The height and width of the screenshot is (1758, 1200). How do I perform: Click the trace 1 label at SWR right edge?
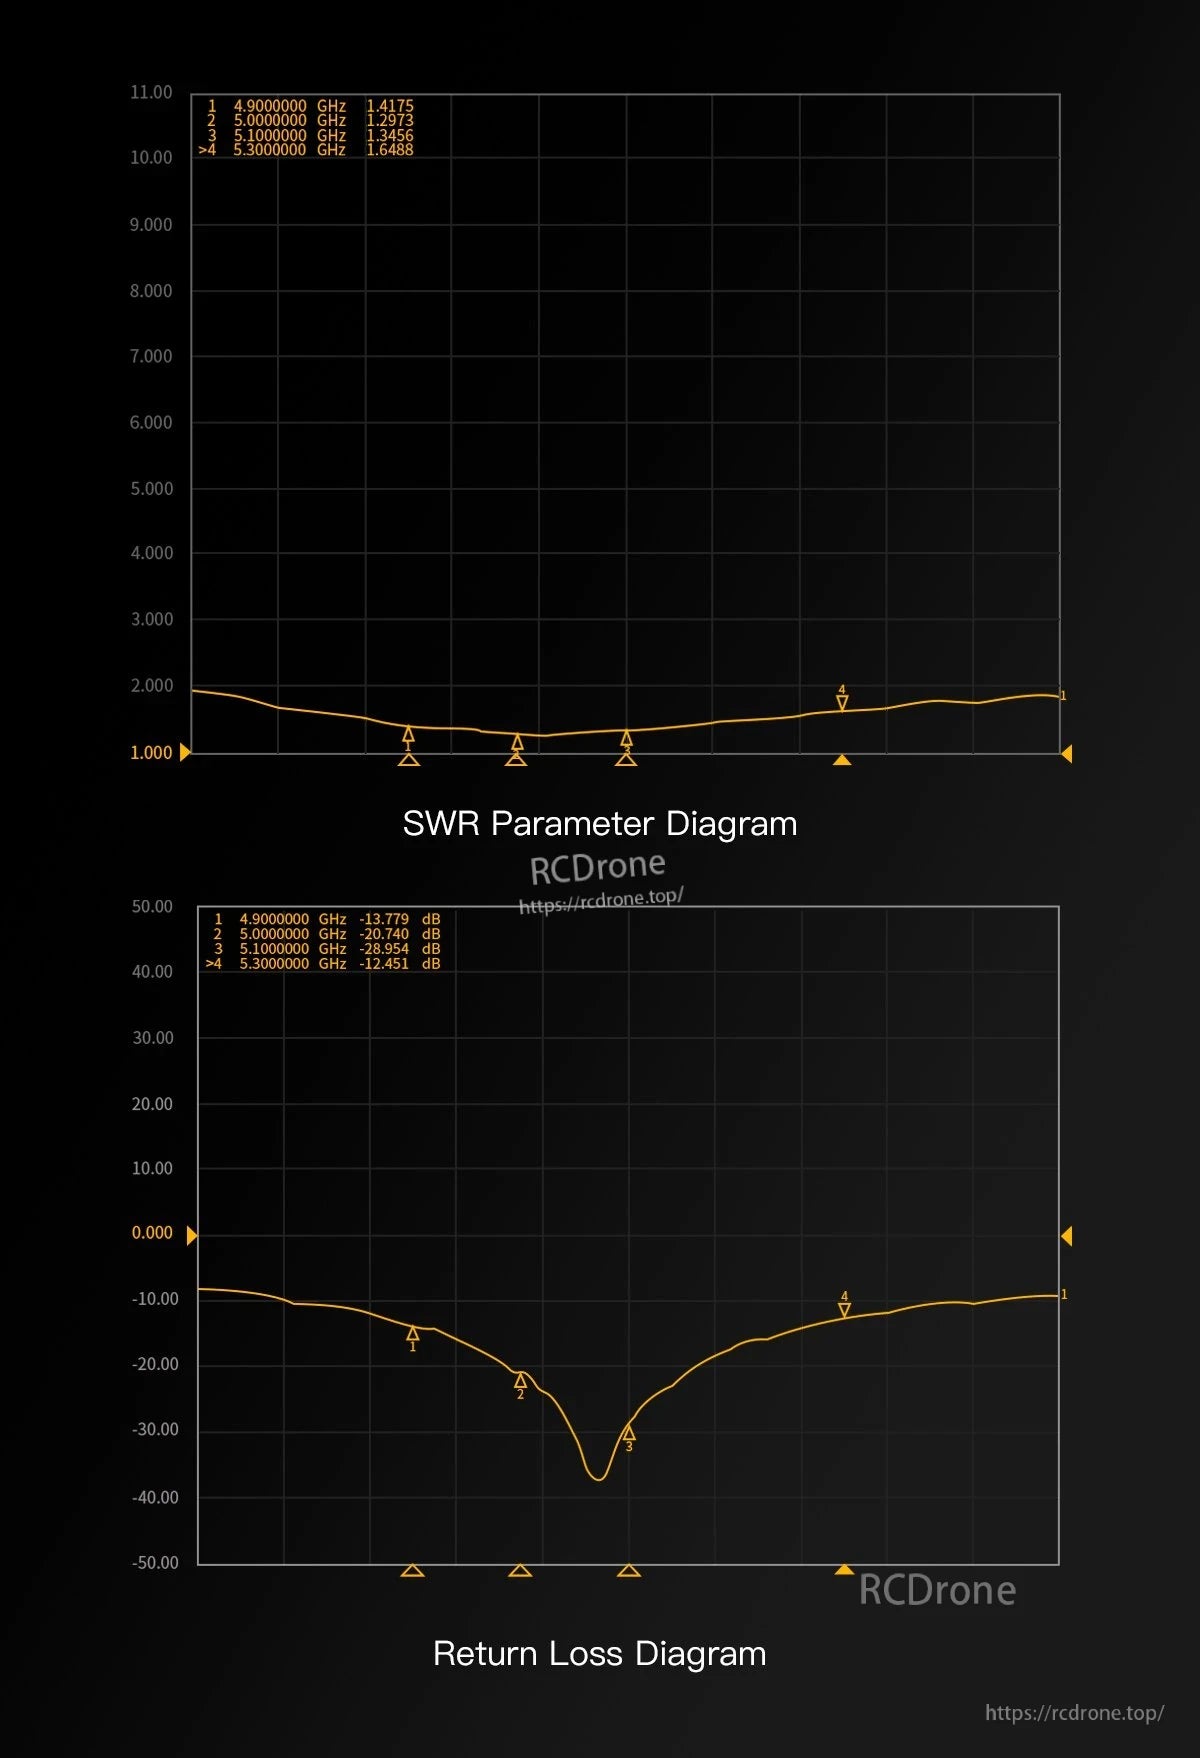[x=1063, y=696]
